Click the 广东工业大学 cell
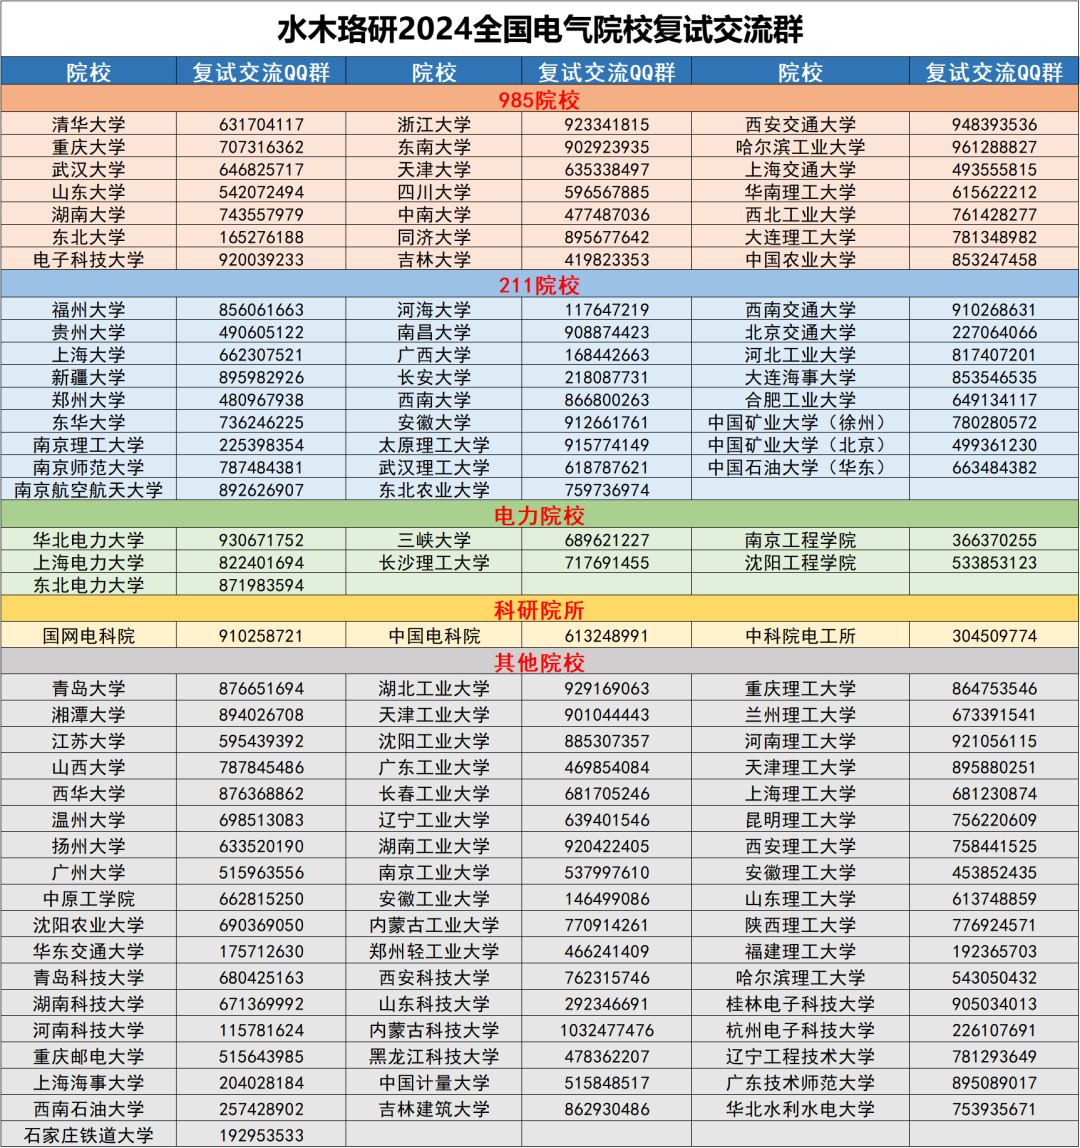 (434, 768)
